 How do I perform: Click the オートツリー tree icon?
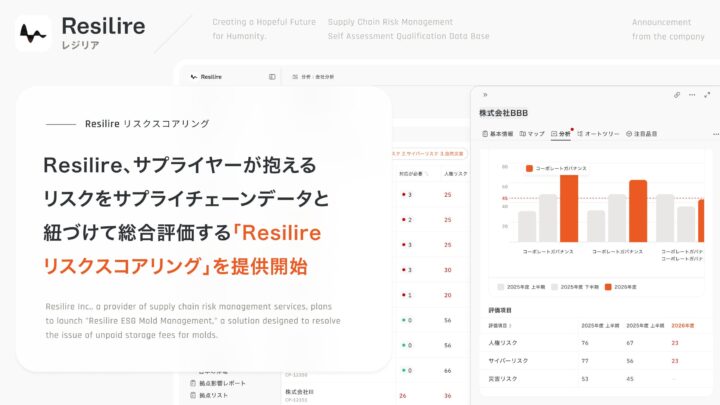(580, 134)
